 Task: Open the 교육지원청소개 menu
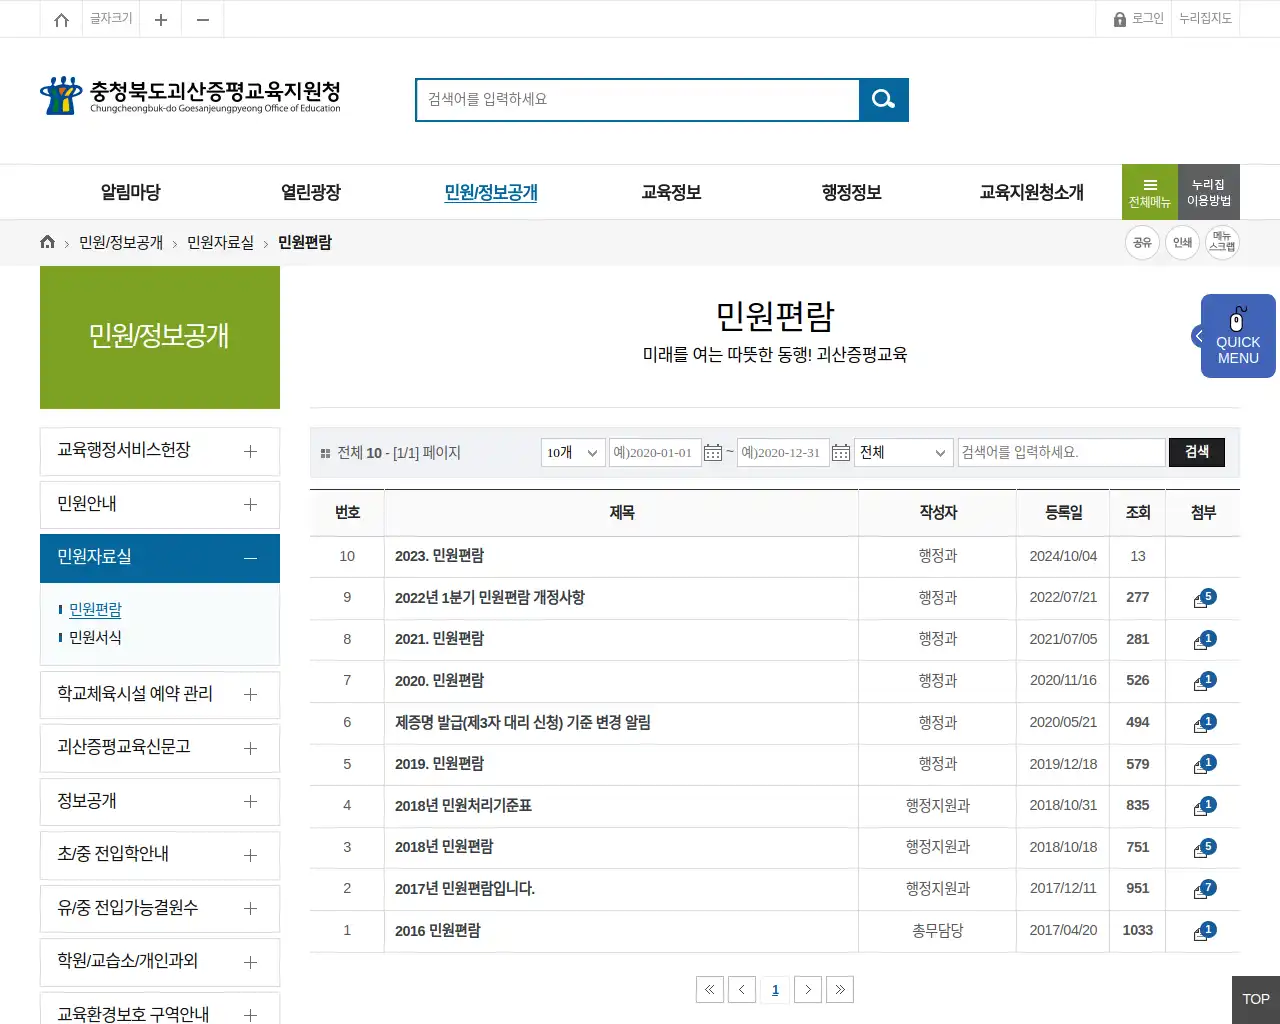[1031, 192]
